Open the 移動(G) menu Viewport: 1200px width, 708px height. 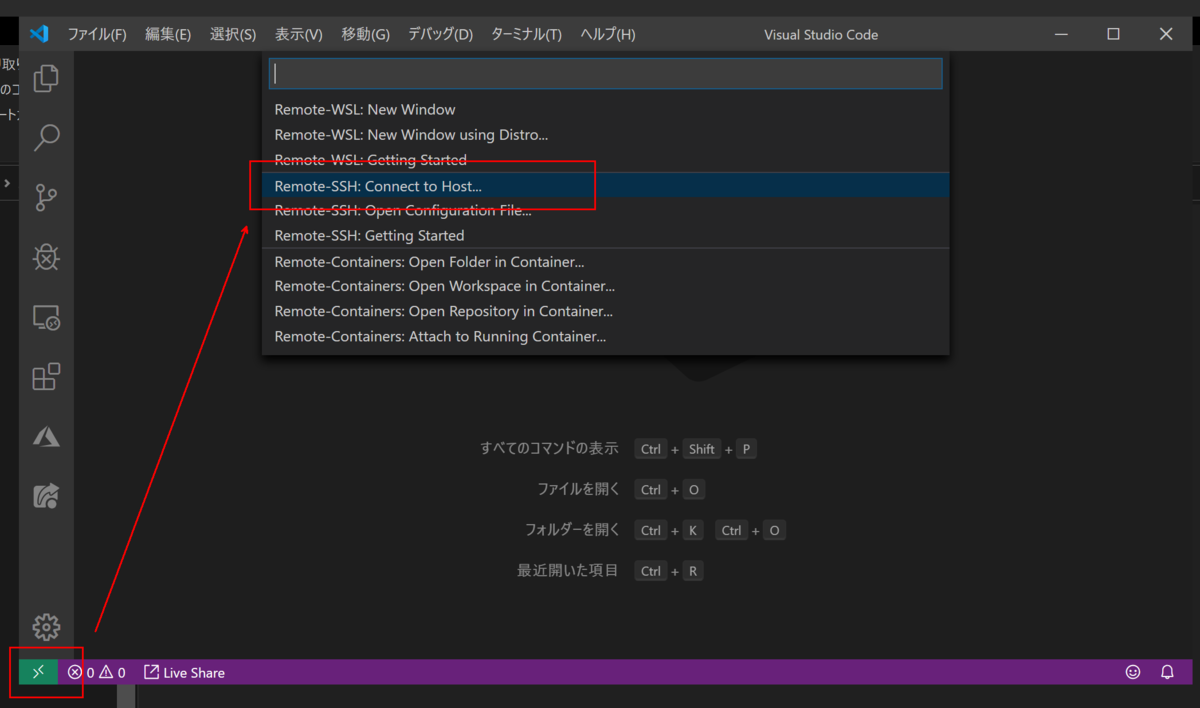point(365,34)
